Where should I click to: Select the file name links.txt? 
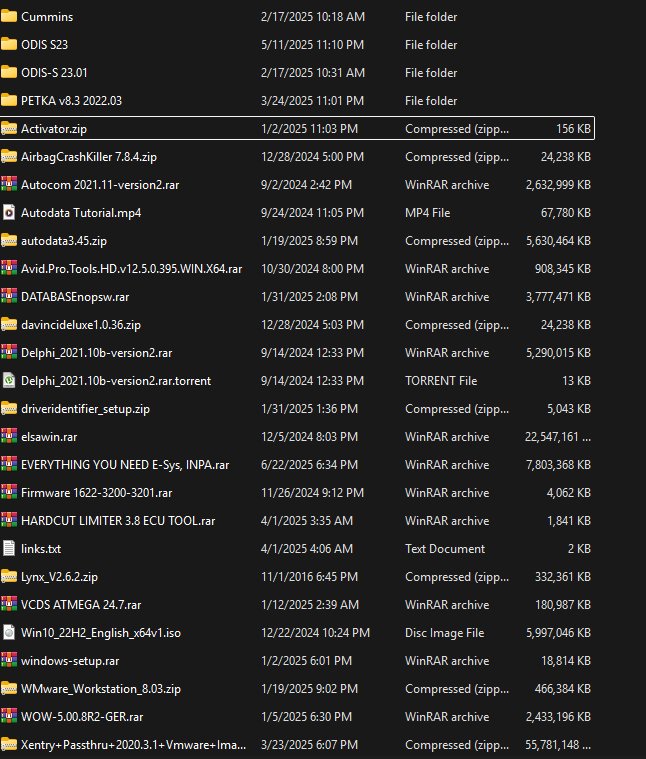41,548
